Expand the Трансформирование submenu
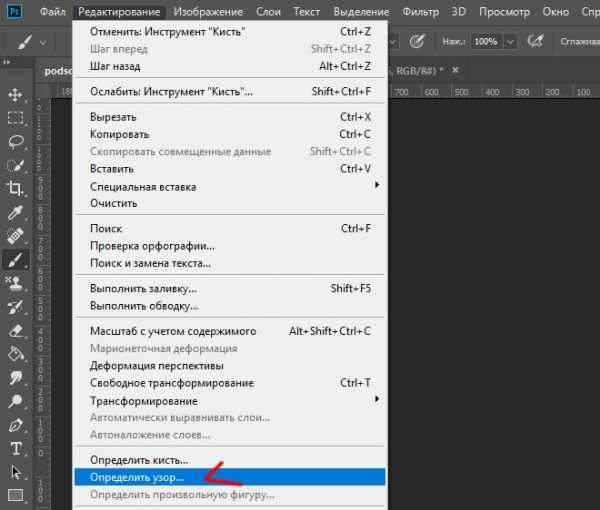Viewport: 600px width, 510px height. point(377,400)
